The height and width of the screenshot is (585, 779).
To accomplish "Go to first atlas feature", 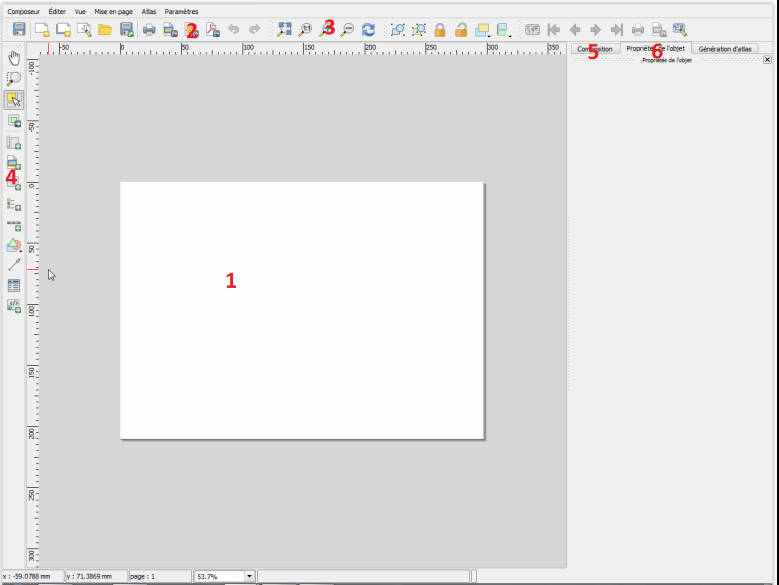I will 553,30.
